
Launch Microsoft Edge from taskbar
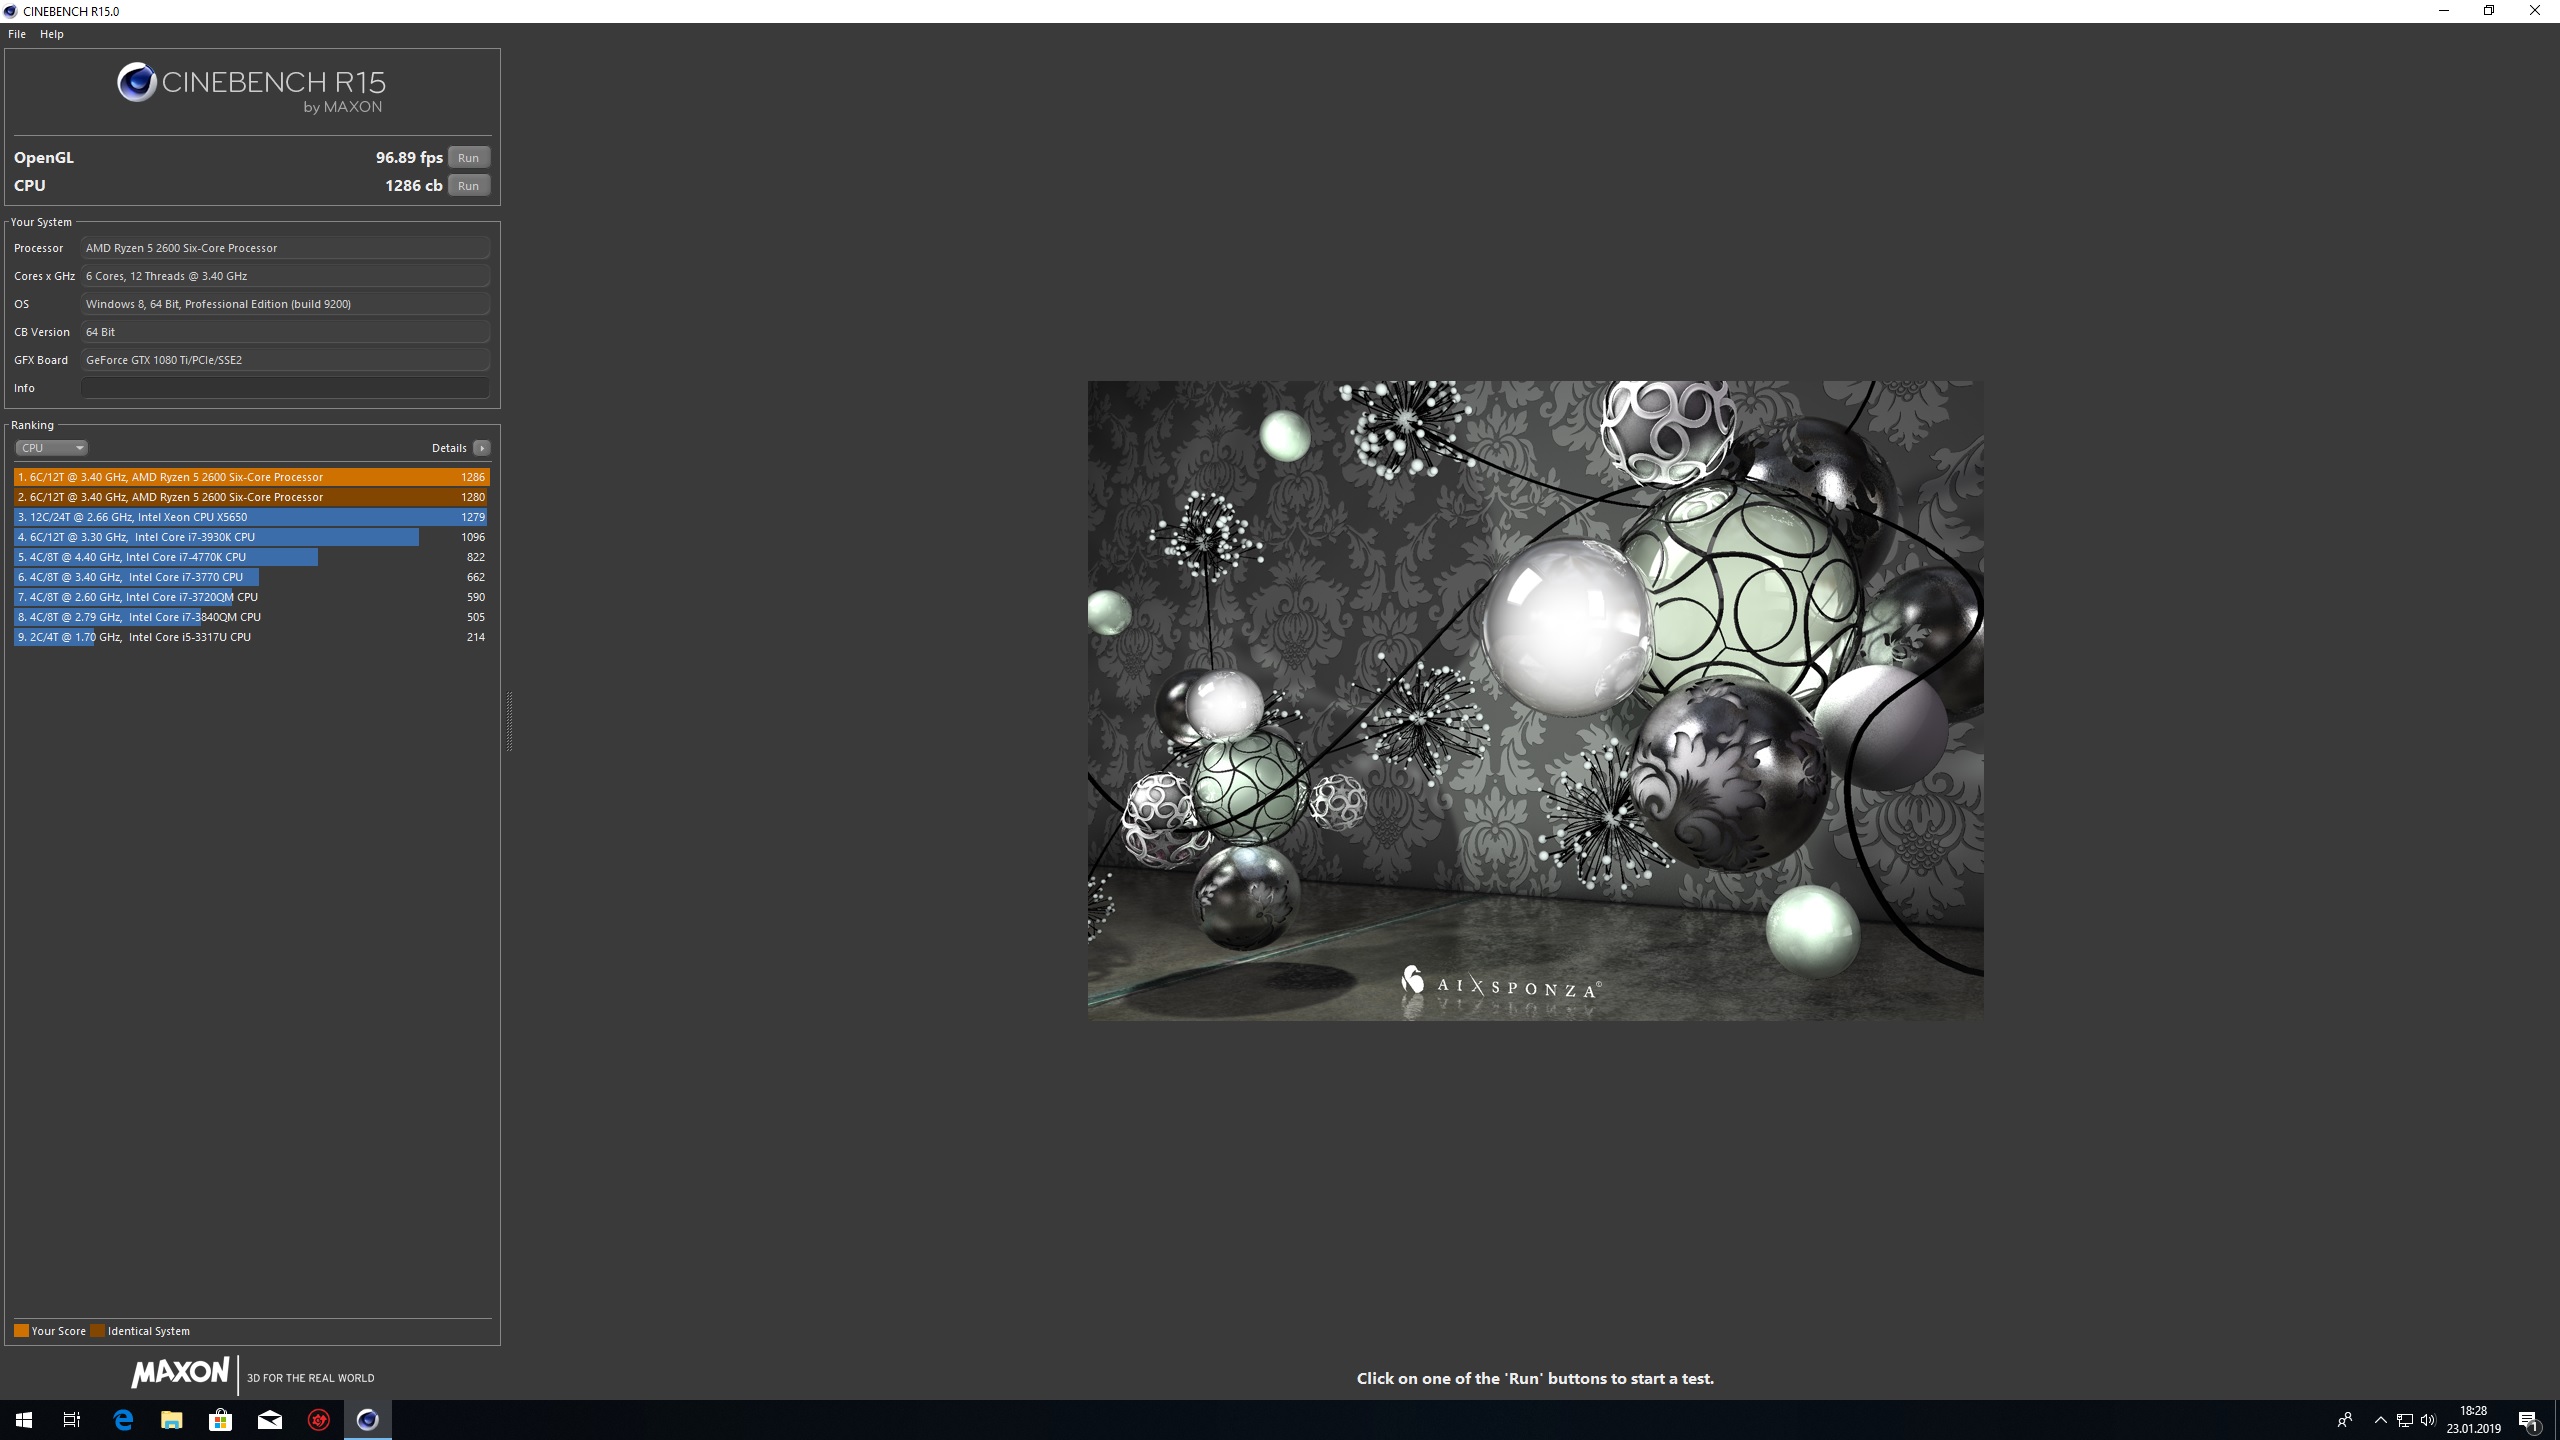(x=123, y=1420)
